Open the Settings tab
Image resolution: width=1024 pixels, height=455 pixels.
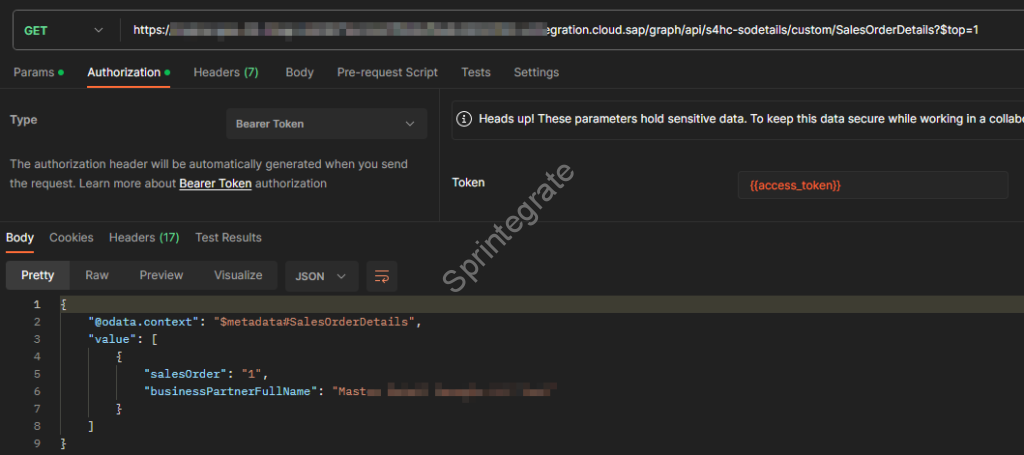tap(536, 72)
